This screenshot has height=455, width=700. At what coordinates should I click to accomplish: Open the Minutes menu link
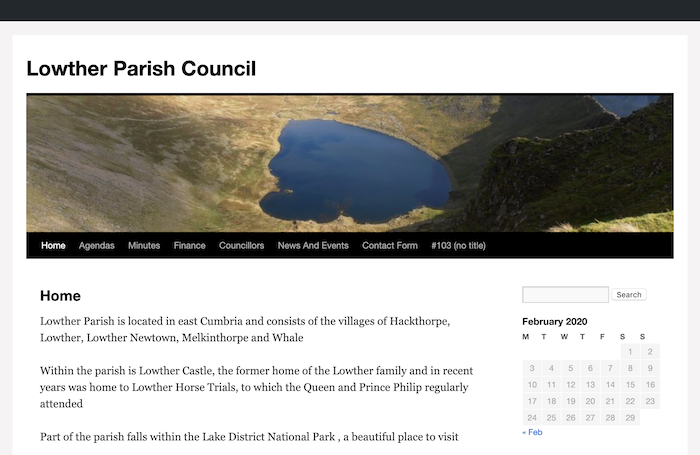[144, 245]
